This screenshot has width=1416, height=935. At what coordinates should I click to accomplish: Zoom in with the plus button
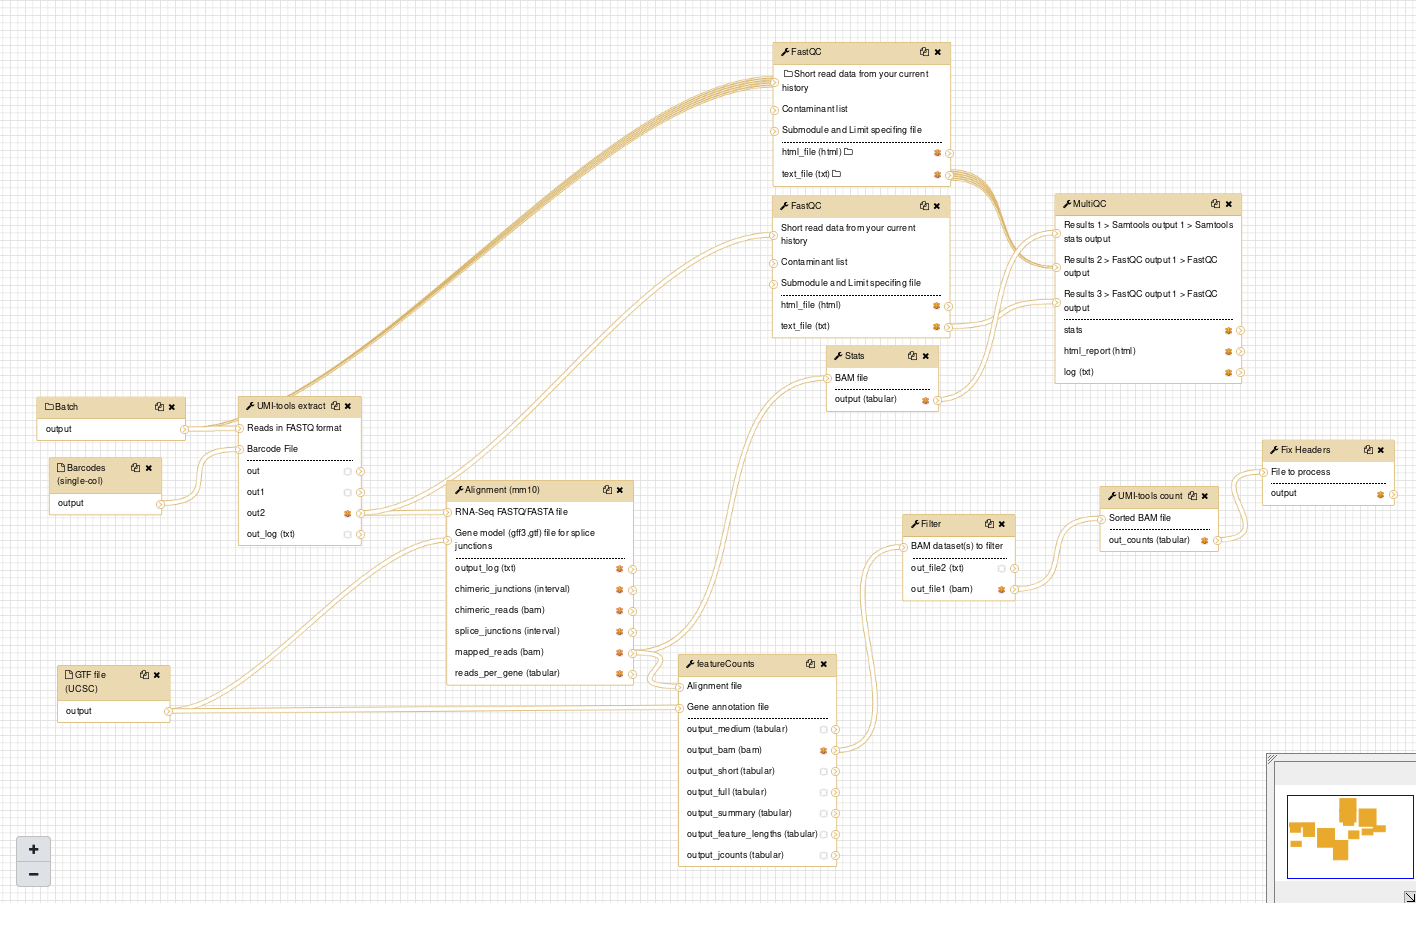[33, 849]
